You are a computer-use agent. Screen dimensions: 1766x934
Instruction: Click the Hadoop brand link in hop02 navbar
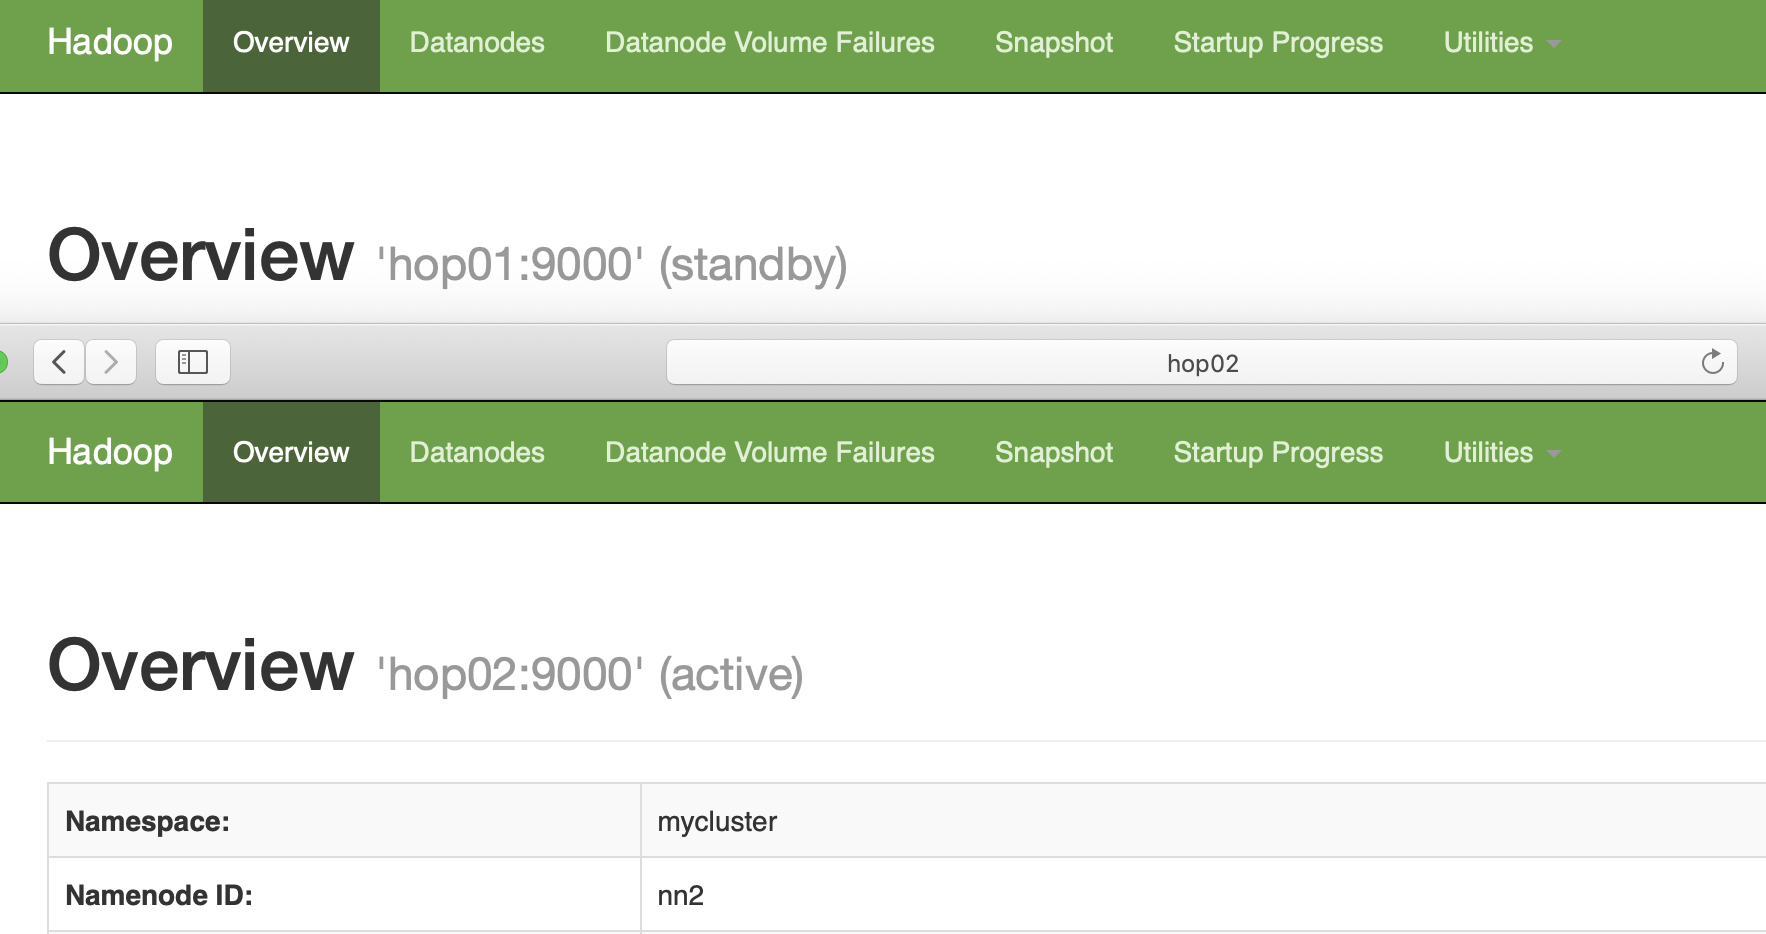pos(110,453)
